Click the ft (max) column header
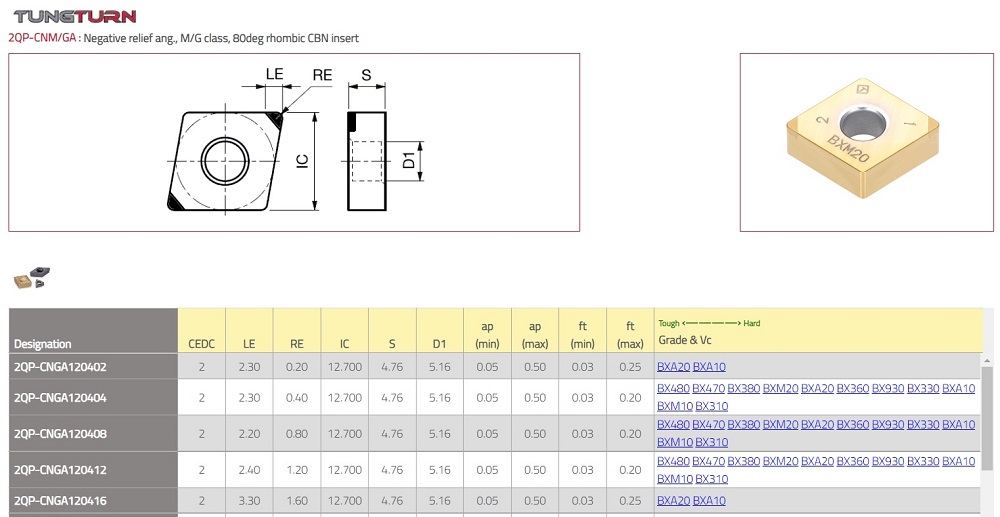Viewport: 1000px width, 517px height. (630, 331)
